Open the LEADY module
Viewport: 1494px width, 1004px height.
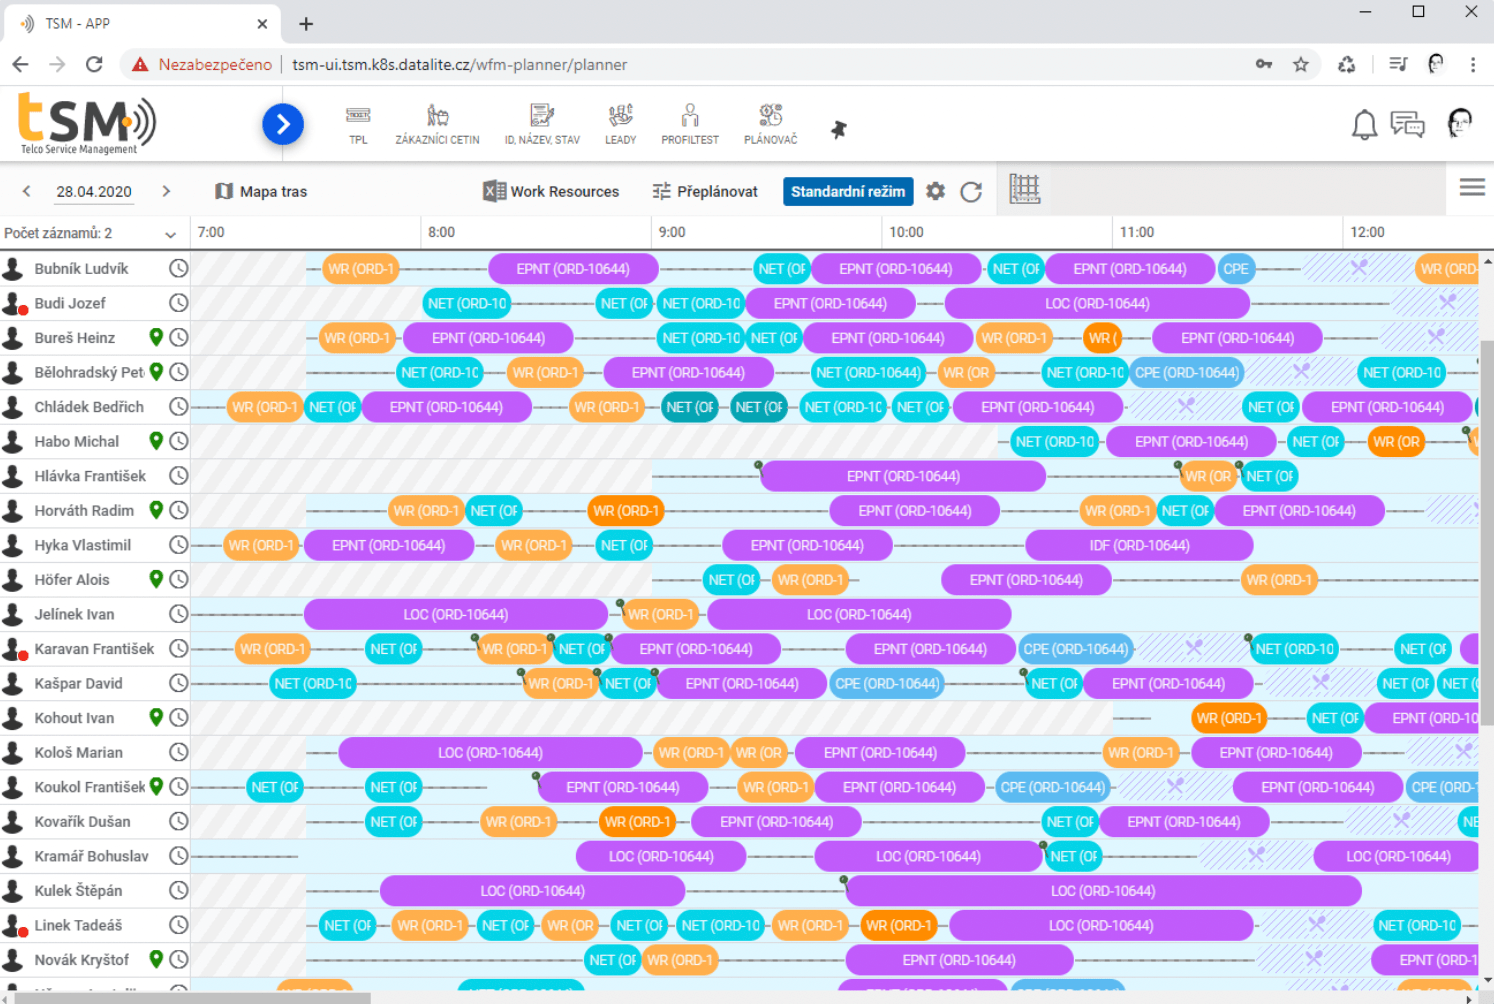click(620, 125)
